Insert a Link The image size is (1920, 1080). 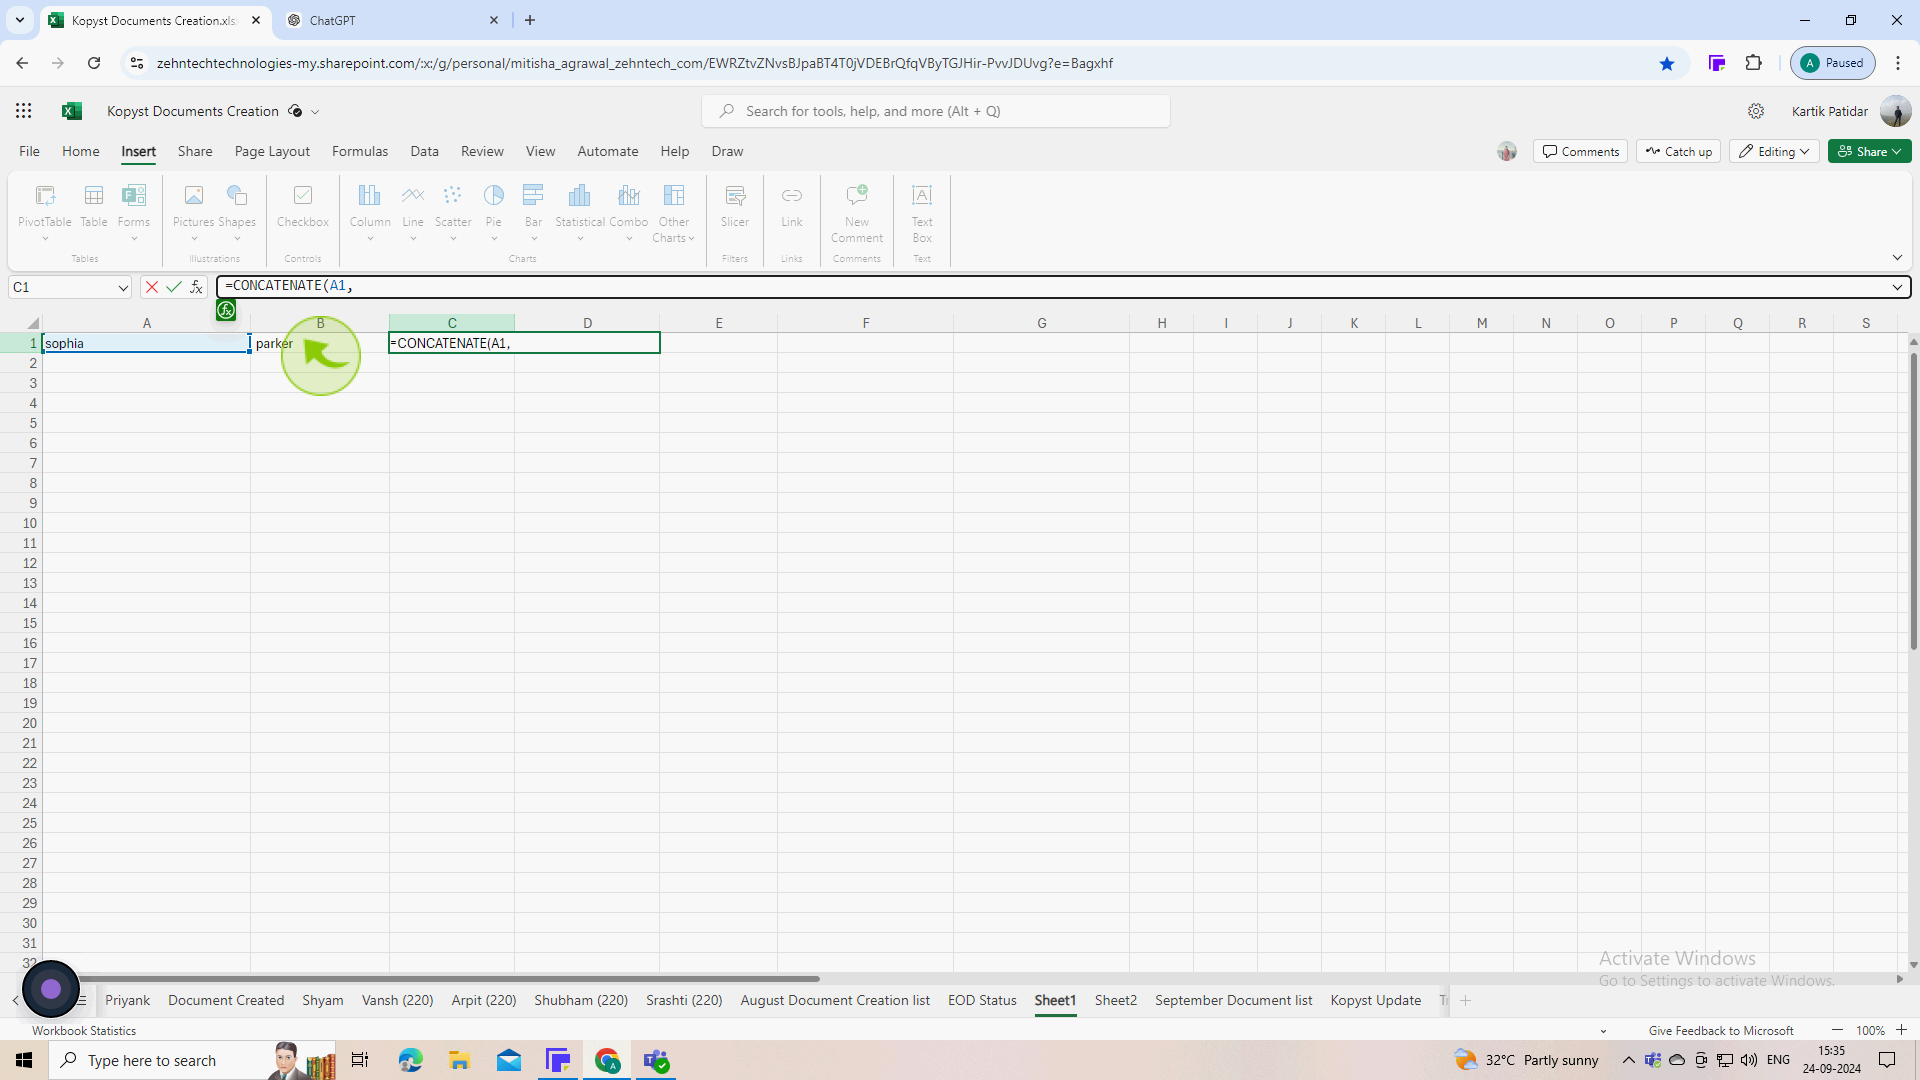tap(792, 207)
